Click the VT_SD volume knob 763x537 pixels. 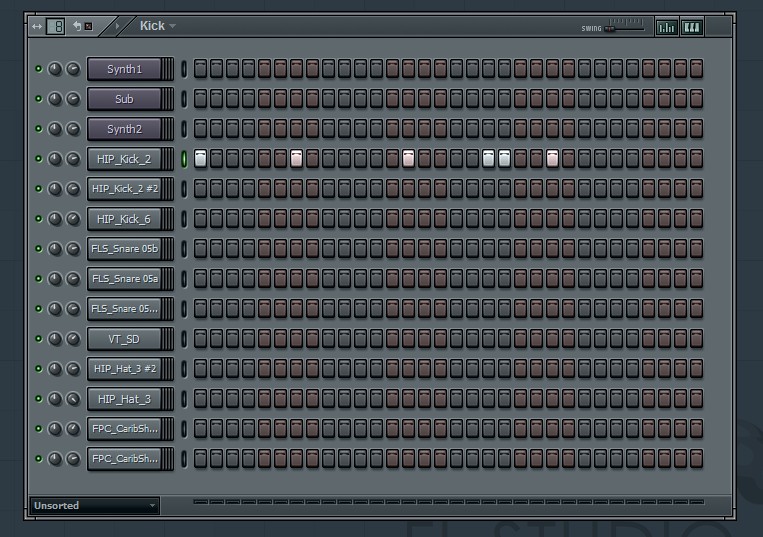click(x=73, y=339)
